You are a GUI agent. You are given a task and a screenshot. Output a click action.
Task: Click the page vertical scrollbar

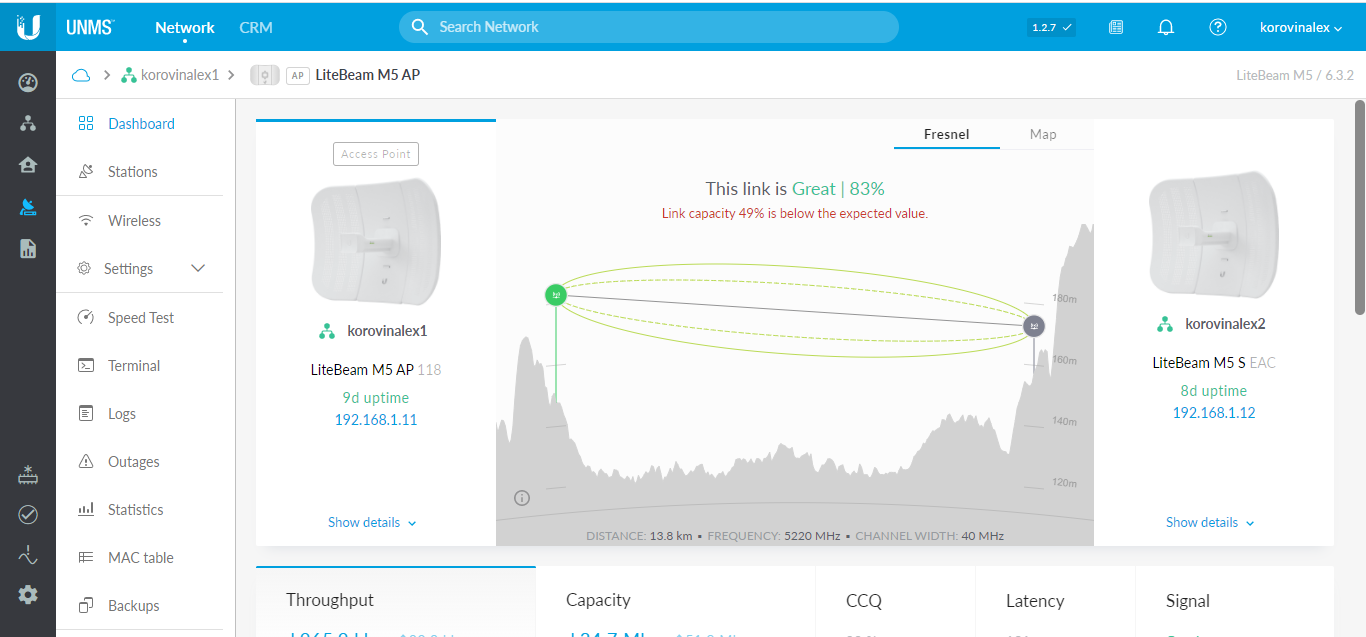click(1359, 207)
